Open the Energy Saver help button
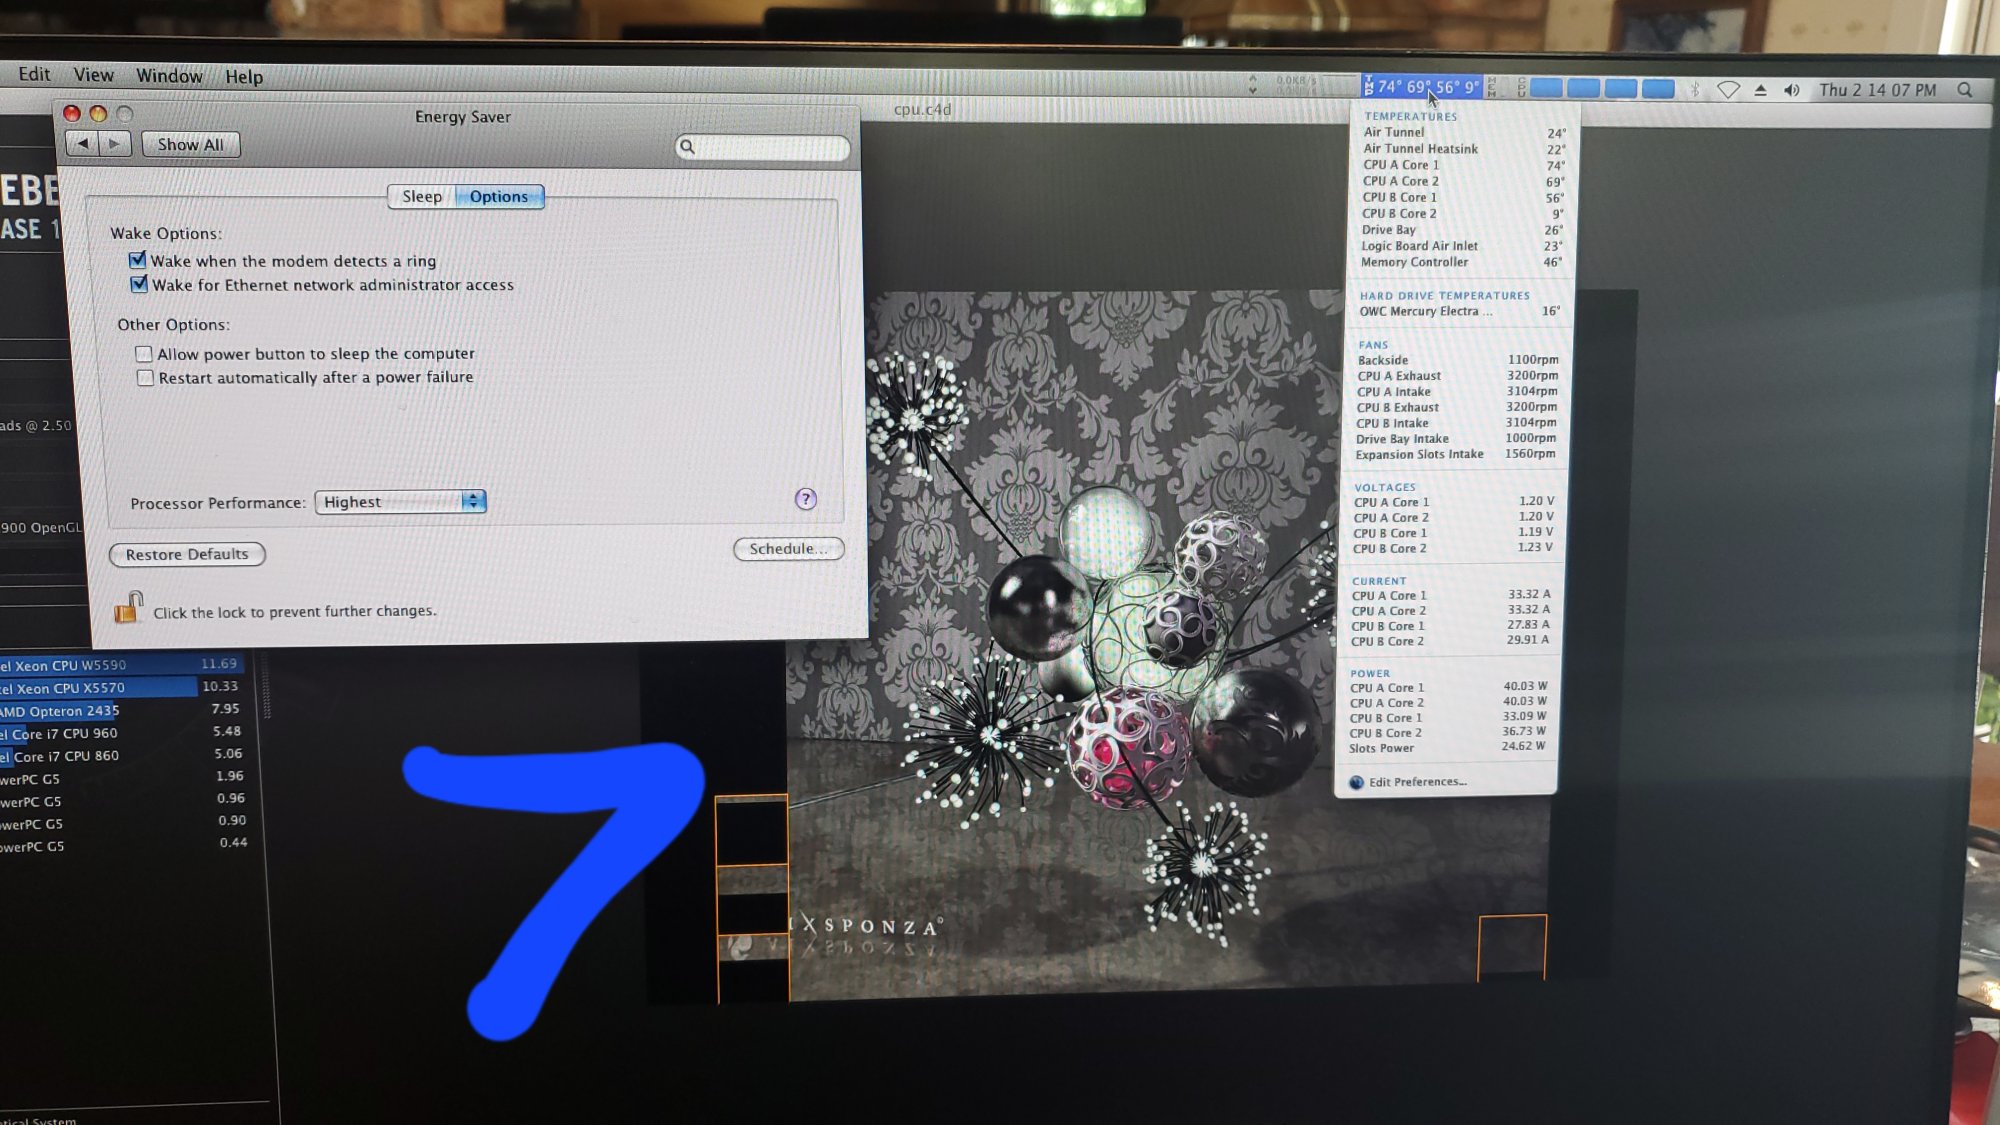 point(805,499)
